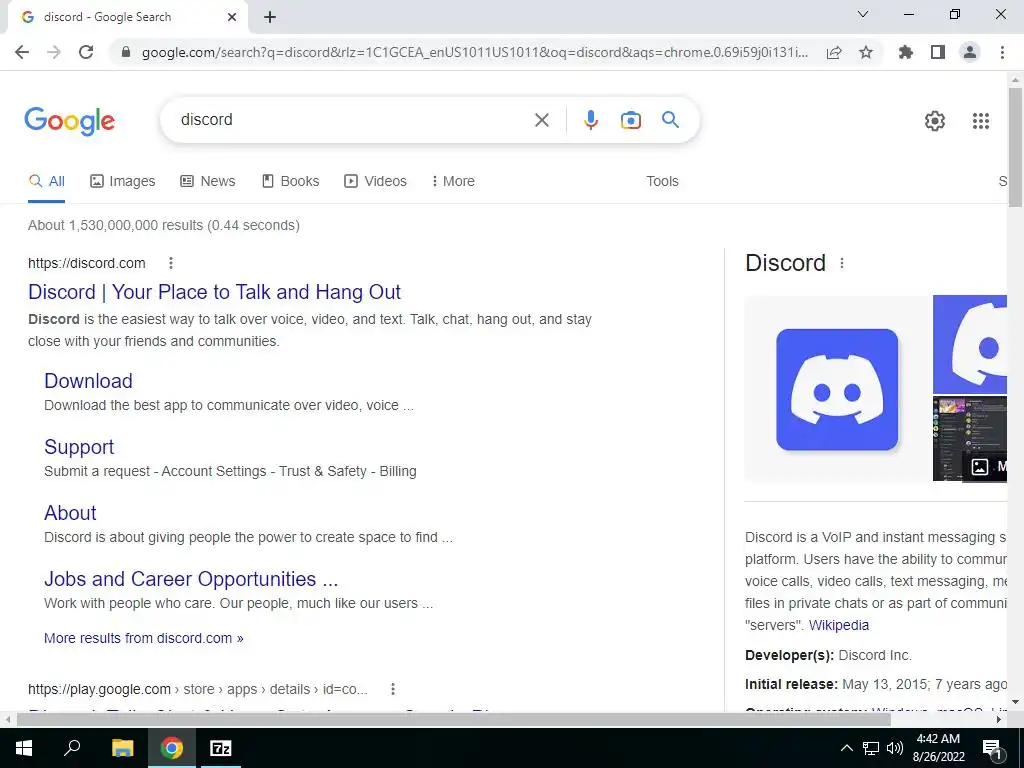Open the Extensions puzzle icon
Screen dimensions: 1024x768
point(906,52)
